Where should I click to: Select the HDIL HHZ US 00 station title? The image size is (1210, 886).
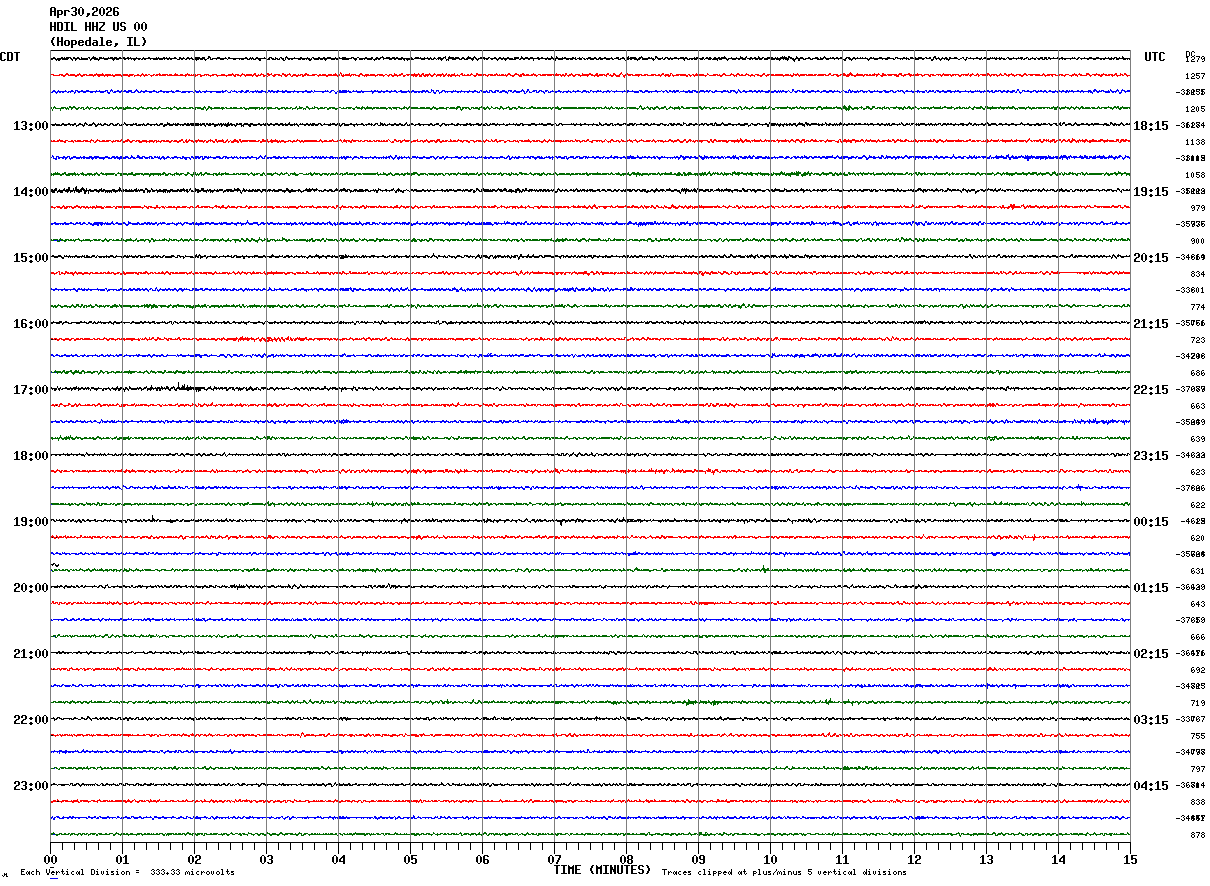click(x=98, y=27)
